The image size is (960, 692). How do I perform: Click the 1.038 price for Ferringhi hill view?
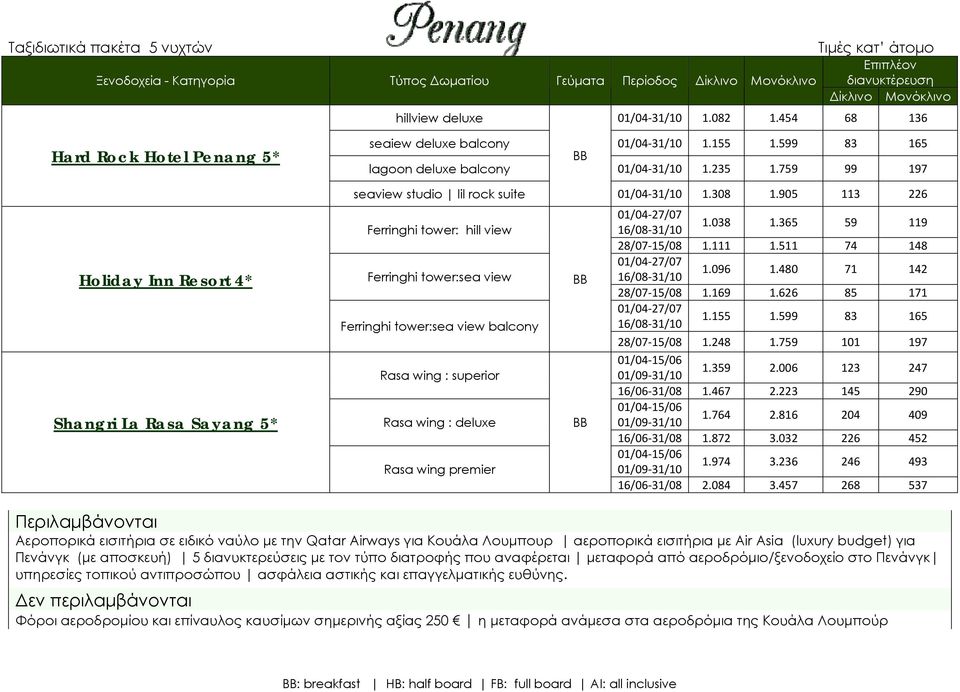tap(716, 222)
